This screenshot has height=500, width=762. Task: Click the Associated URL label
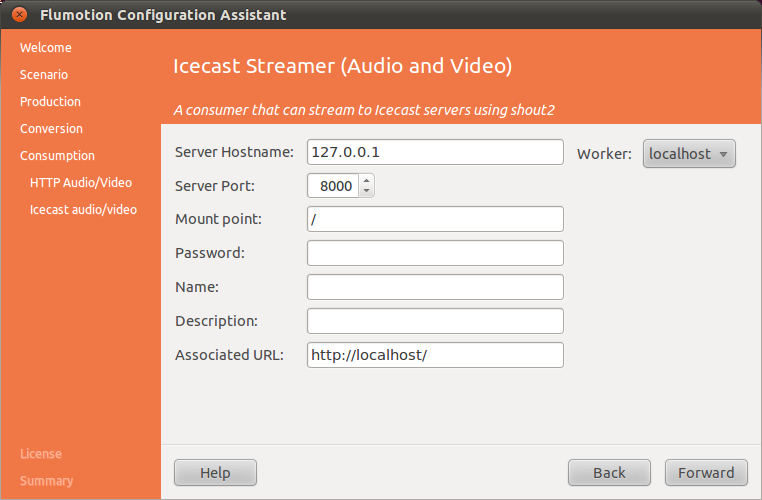point(229,355)
